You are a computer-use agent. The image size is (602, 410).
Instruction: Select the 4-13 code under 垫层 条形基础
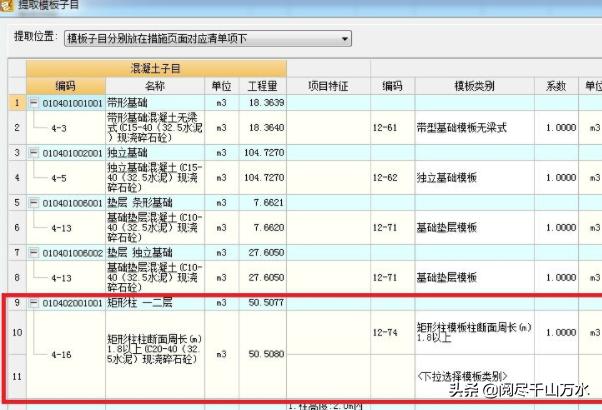tap(61, 228)
